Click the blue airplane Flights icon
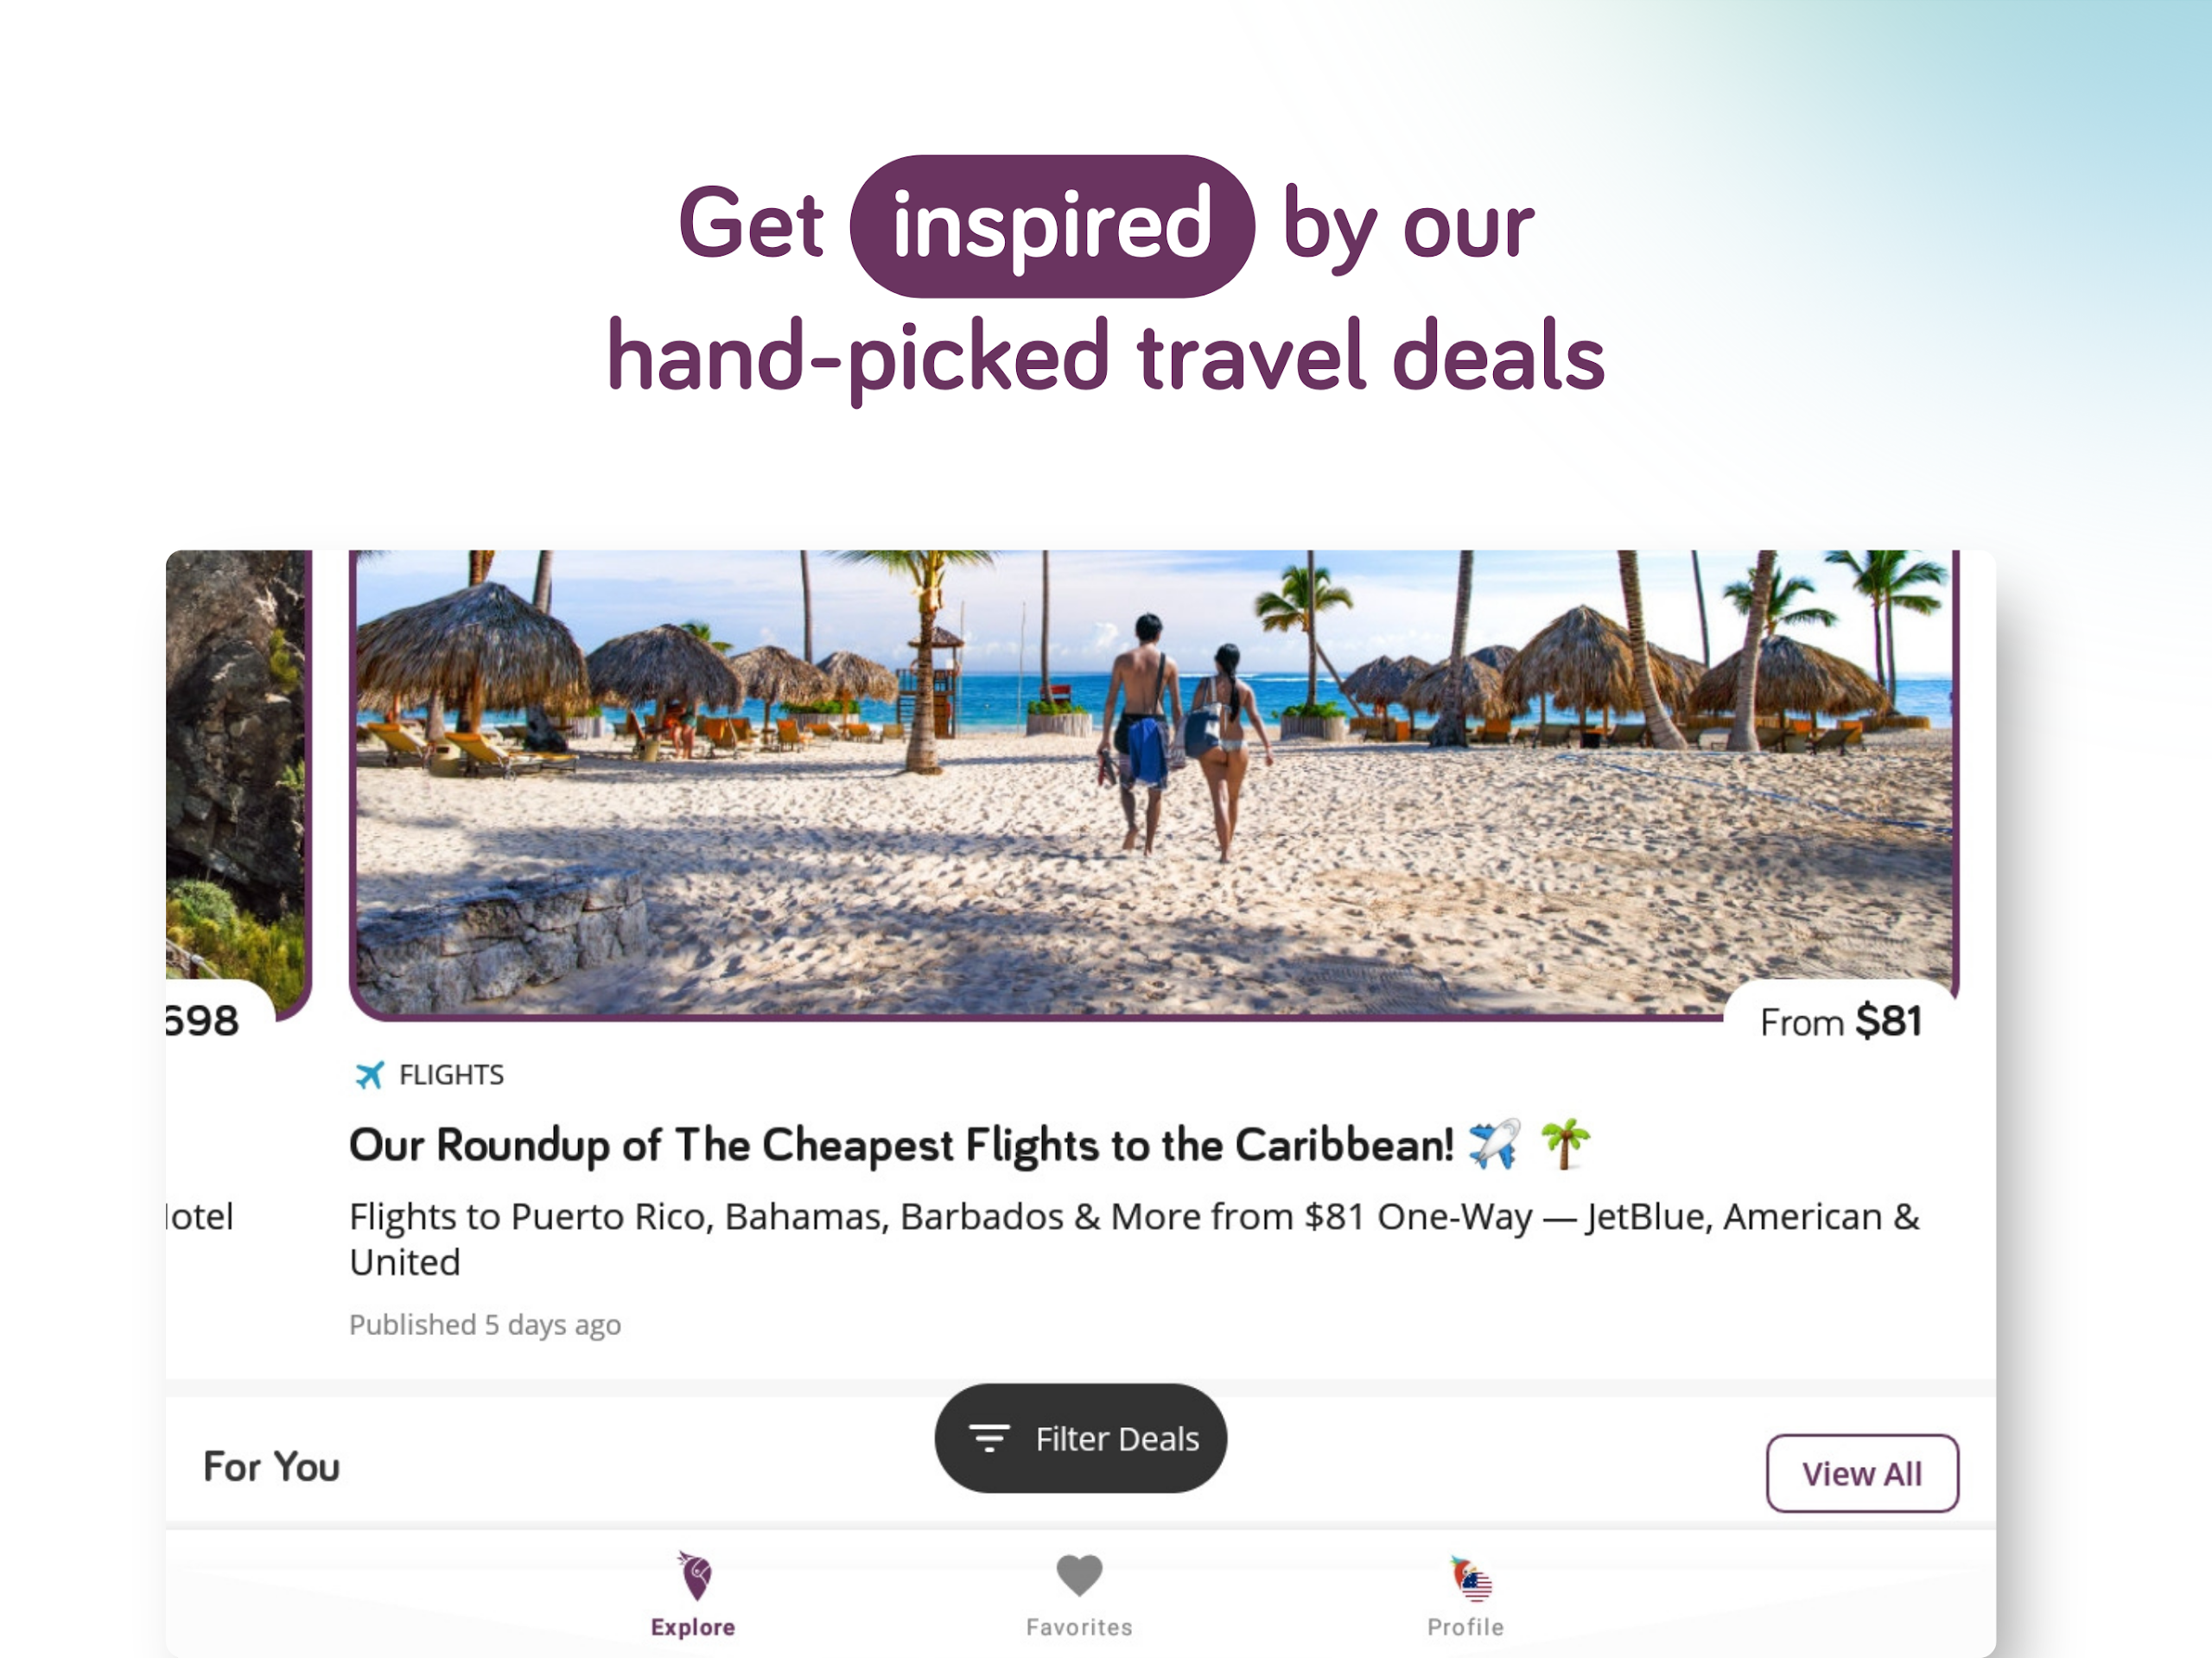Image resolution: width=2212 pixels, height=1658 pixels. pyautogui.click(x=370, y=1075)
